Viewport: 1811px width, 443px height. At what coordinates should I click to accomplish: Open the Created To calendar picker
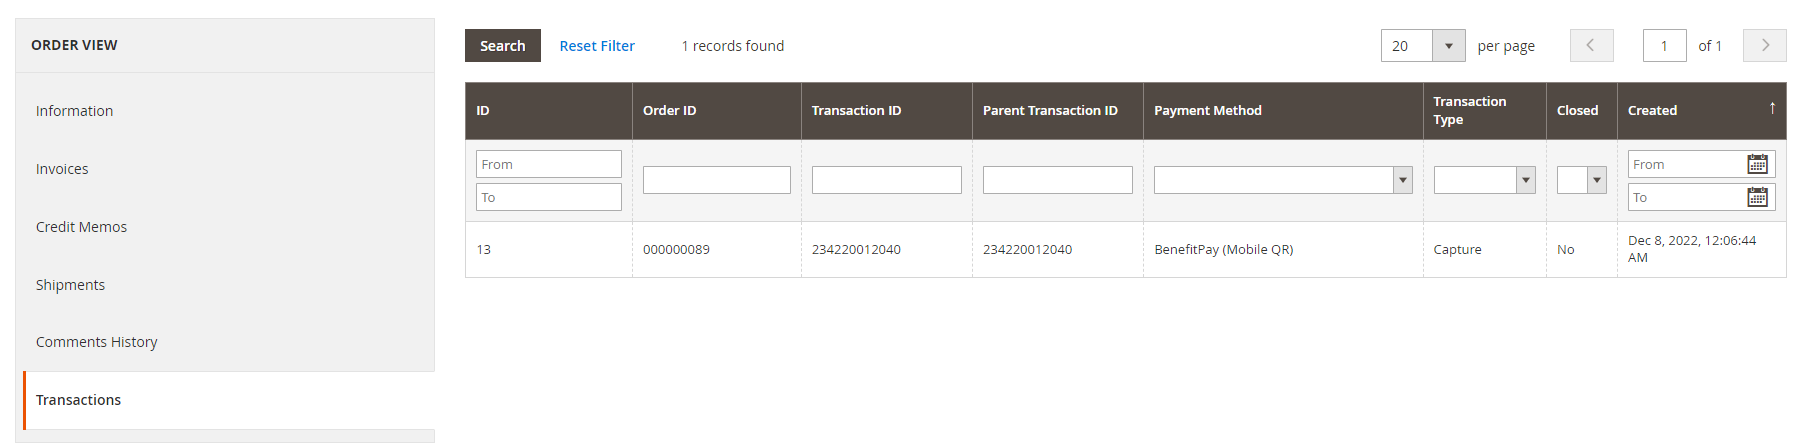pos(1757,197)
